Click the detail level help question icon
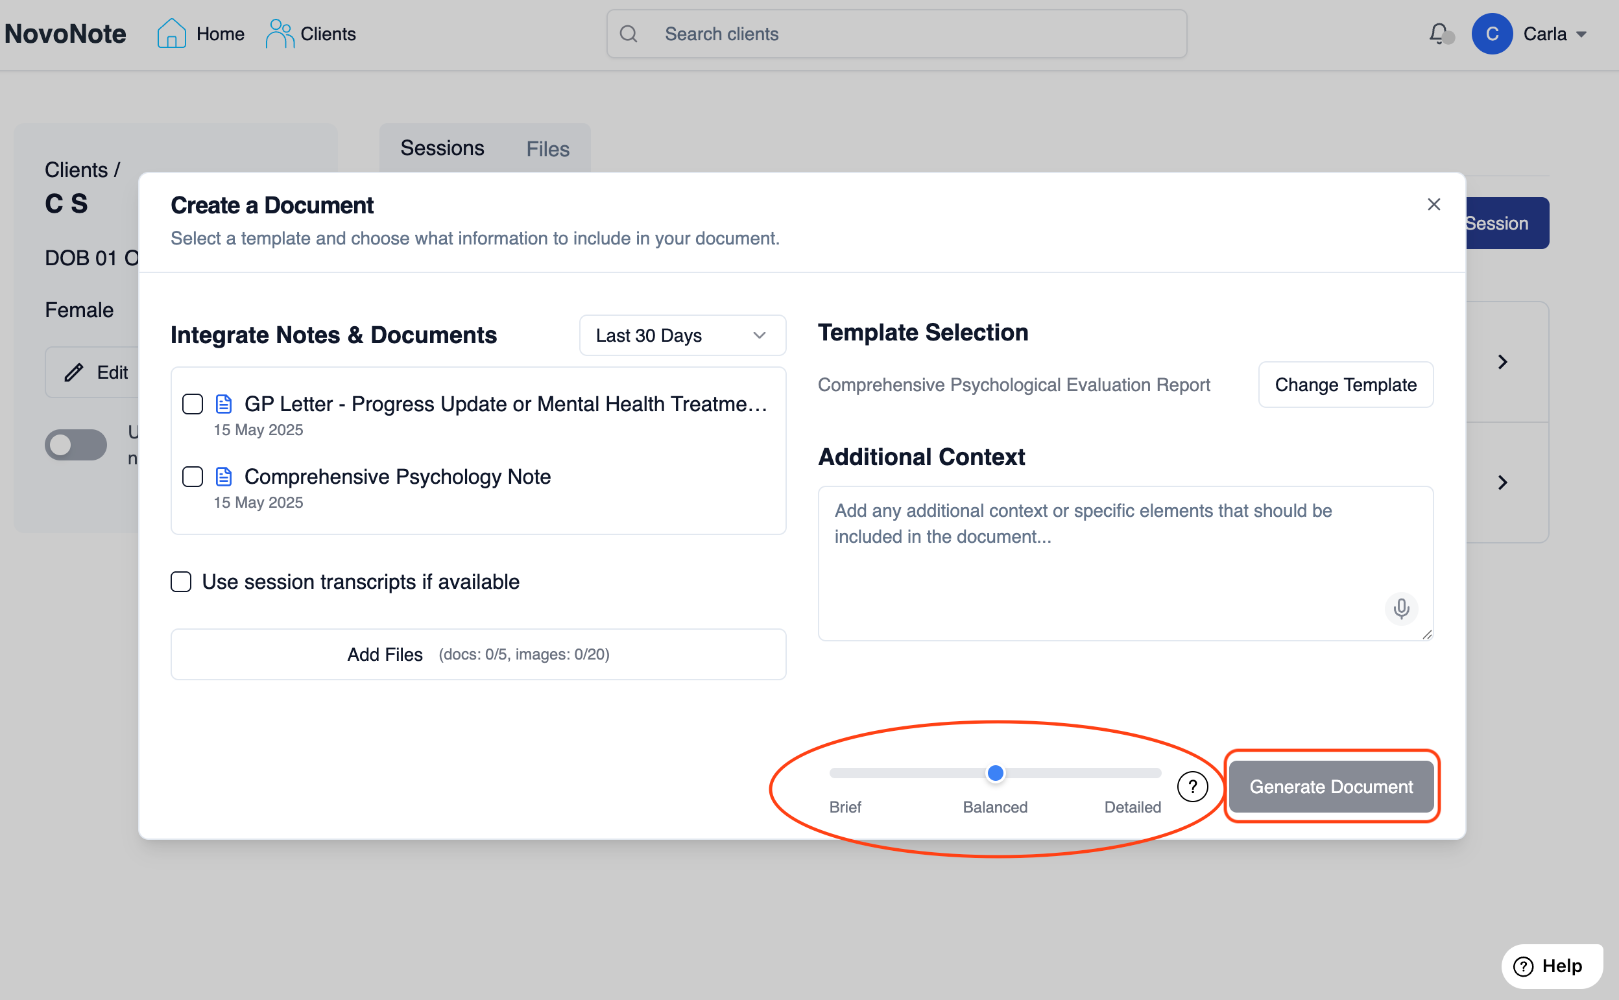 [x=1192, y=787]
